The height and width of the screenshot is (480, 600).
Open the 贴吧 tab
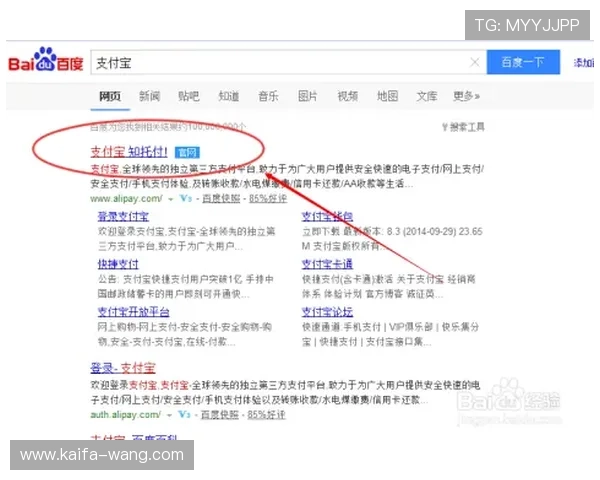189,96
